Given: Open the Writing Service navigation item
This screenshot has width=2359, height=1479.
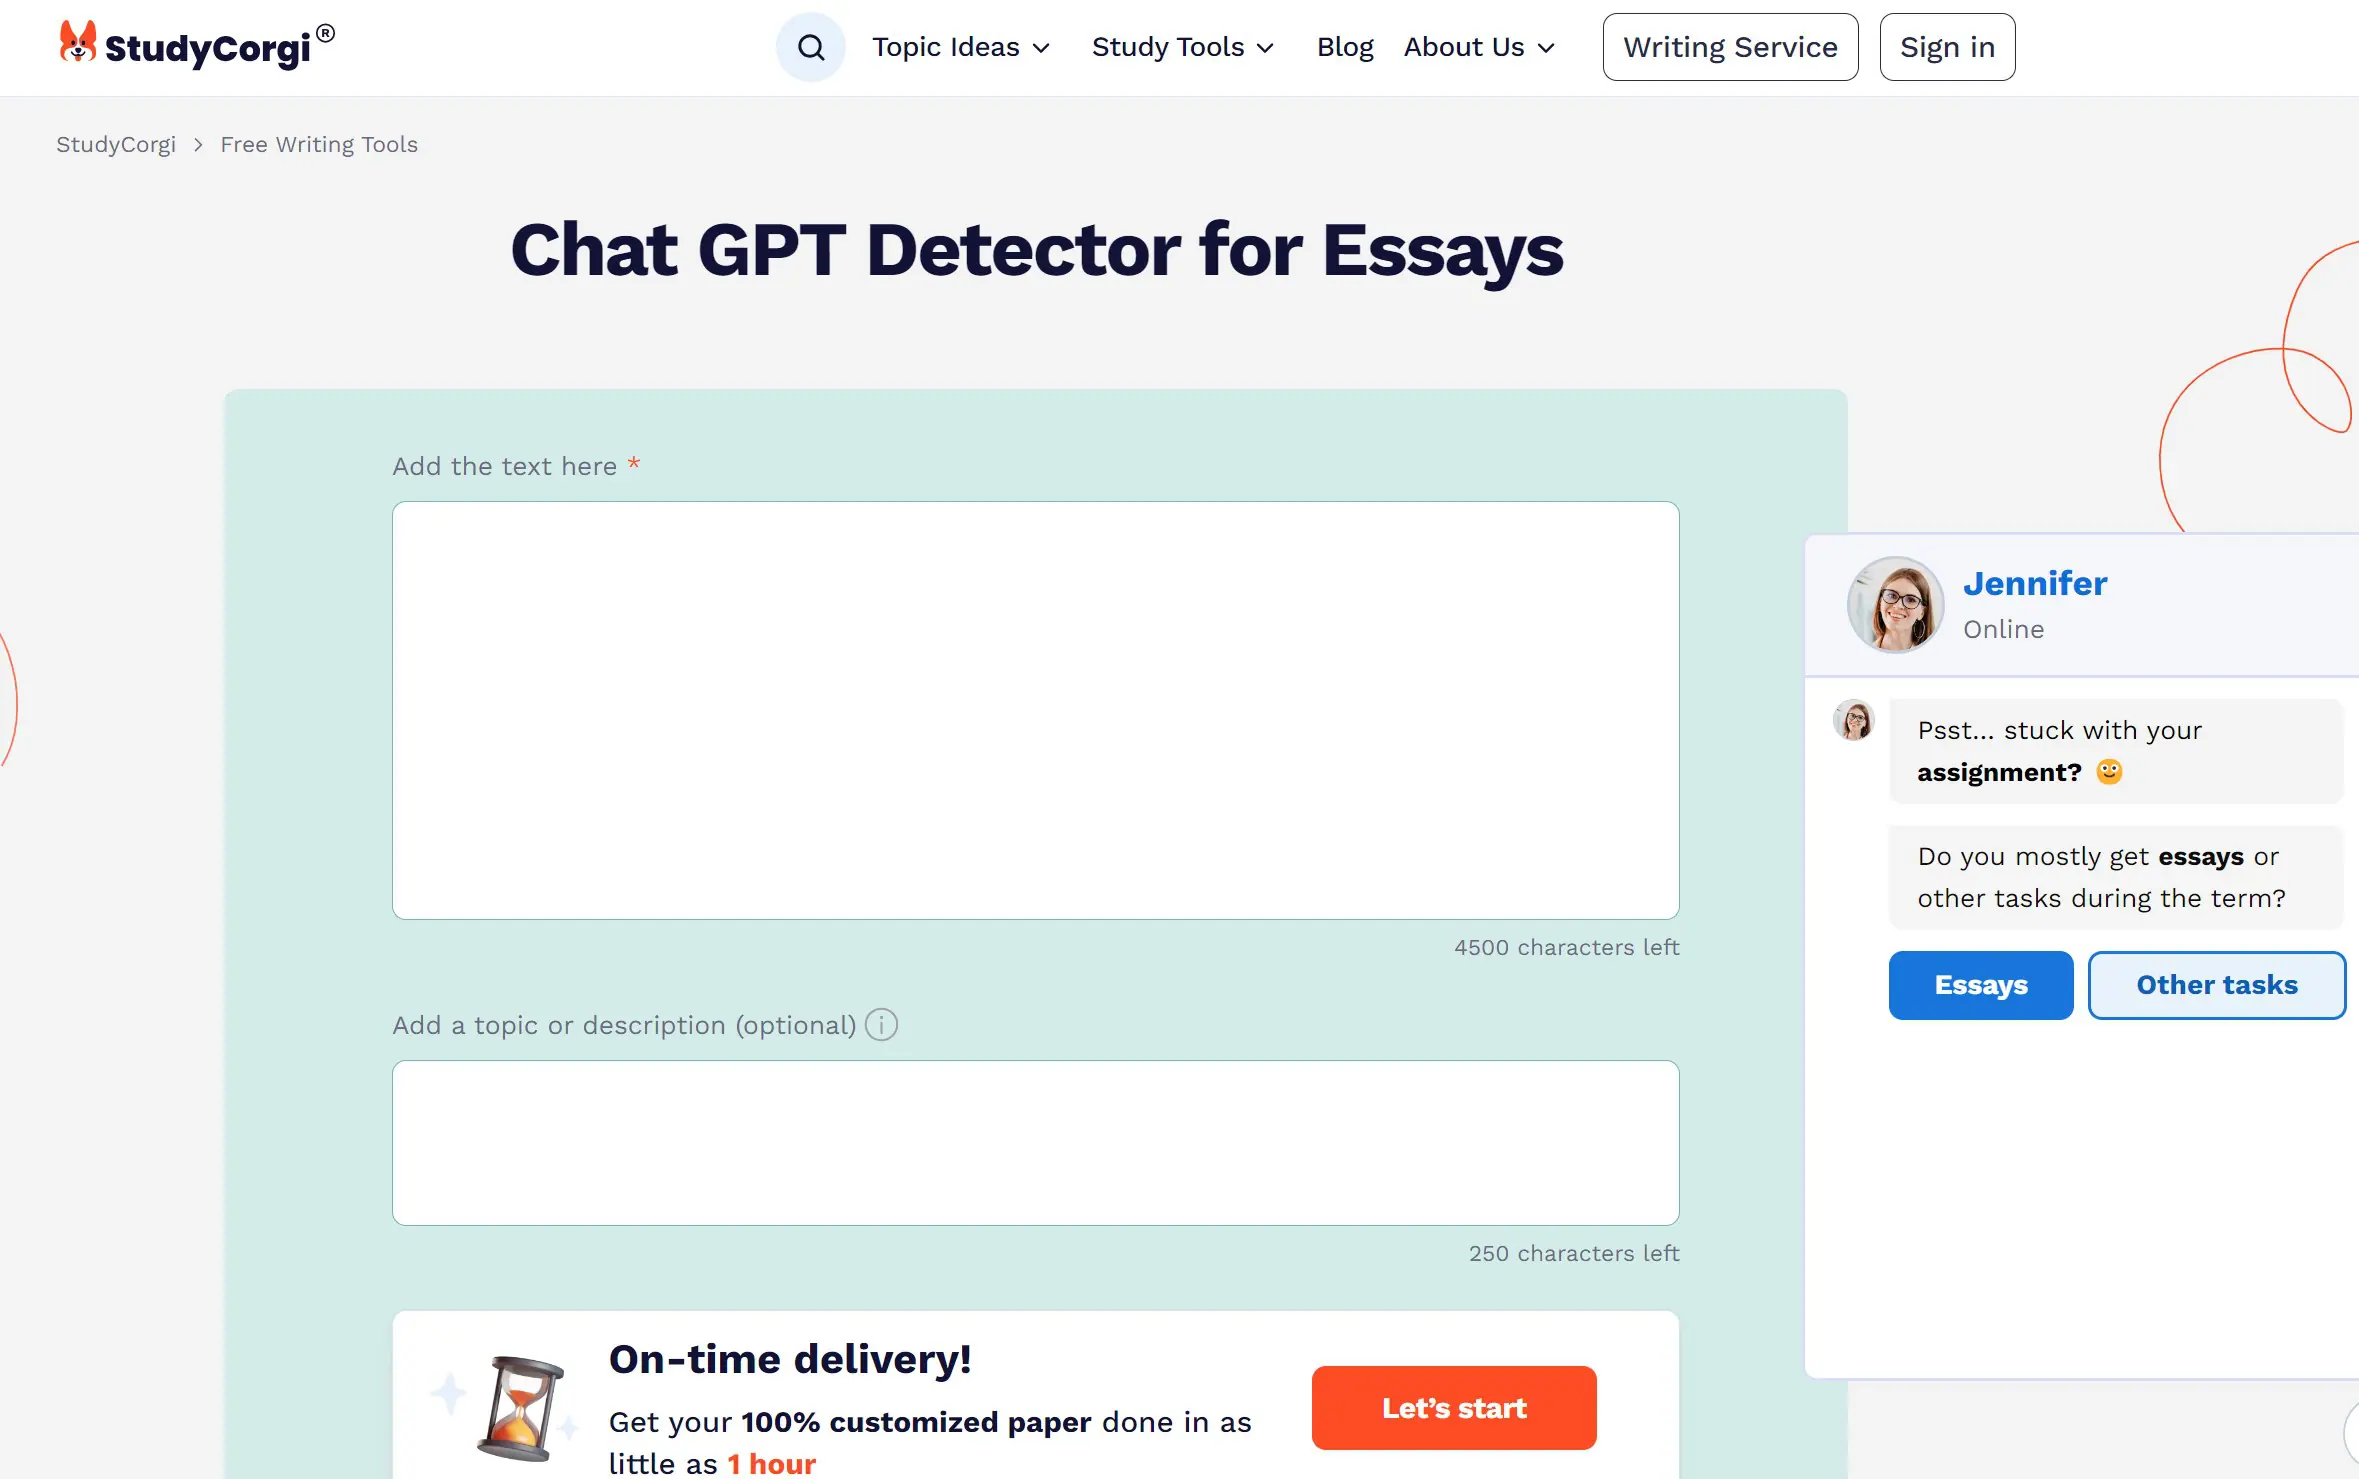Looking at the screenshot, I should (x=1729, y=46).
